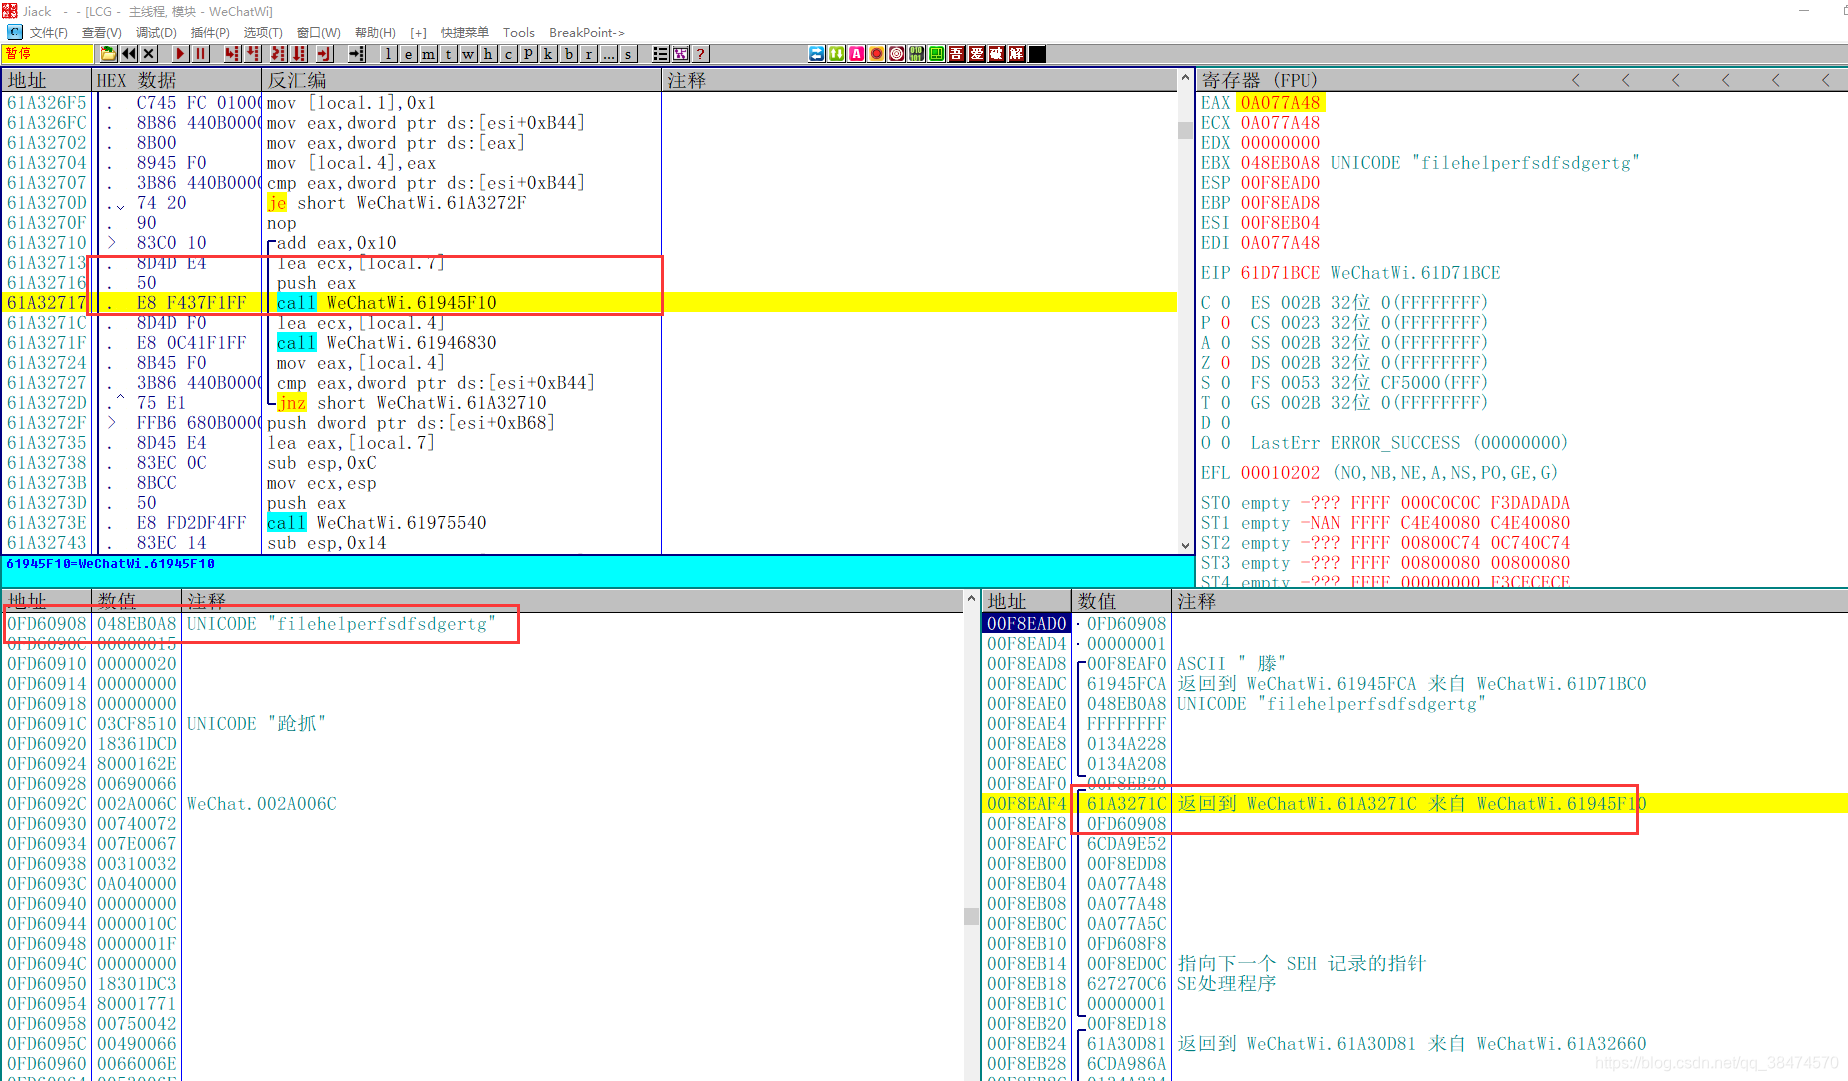Screen dimensions: 1848x1081
Task: Show Threads window with the 't' button
Action: point(448,54)
